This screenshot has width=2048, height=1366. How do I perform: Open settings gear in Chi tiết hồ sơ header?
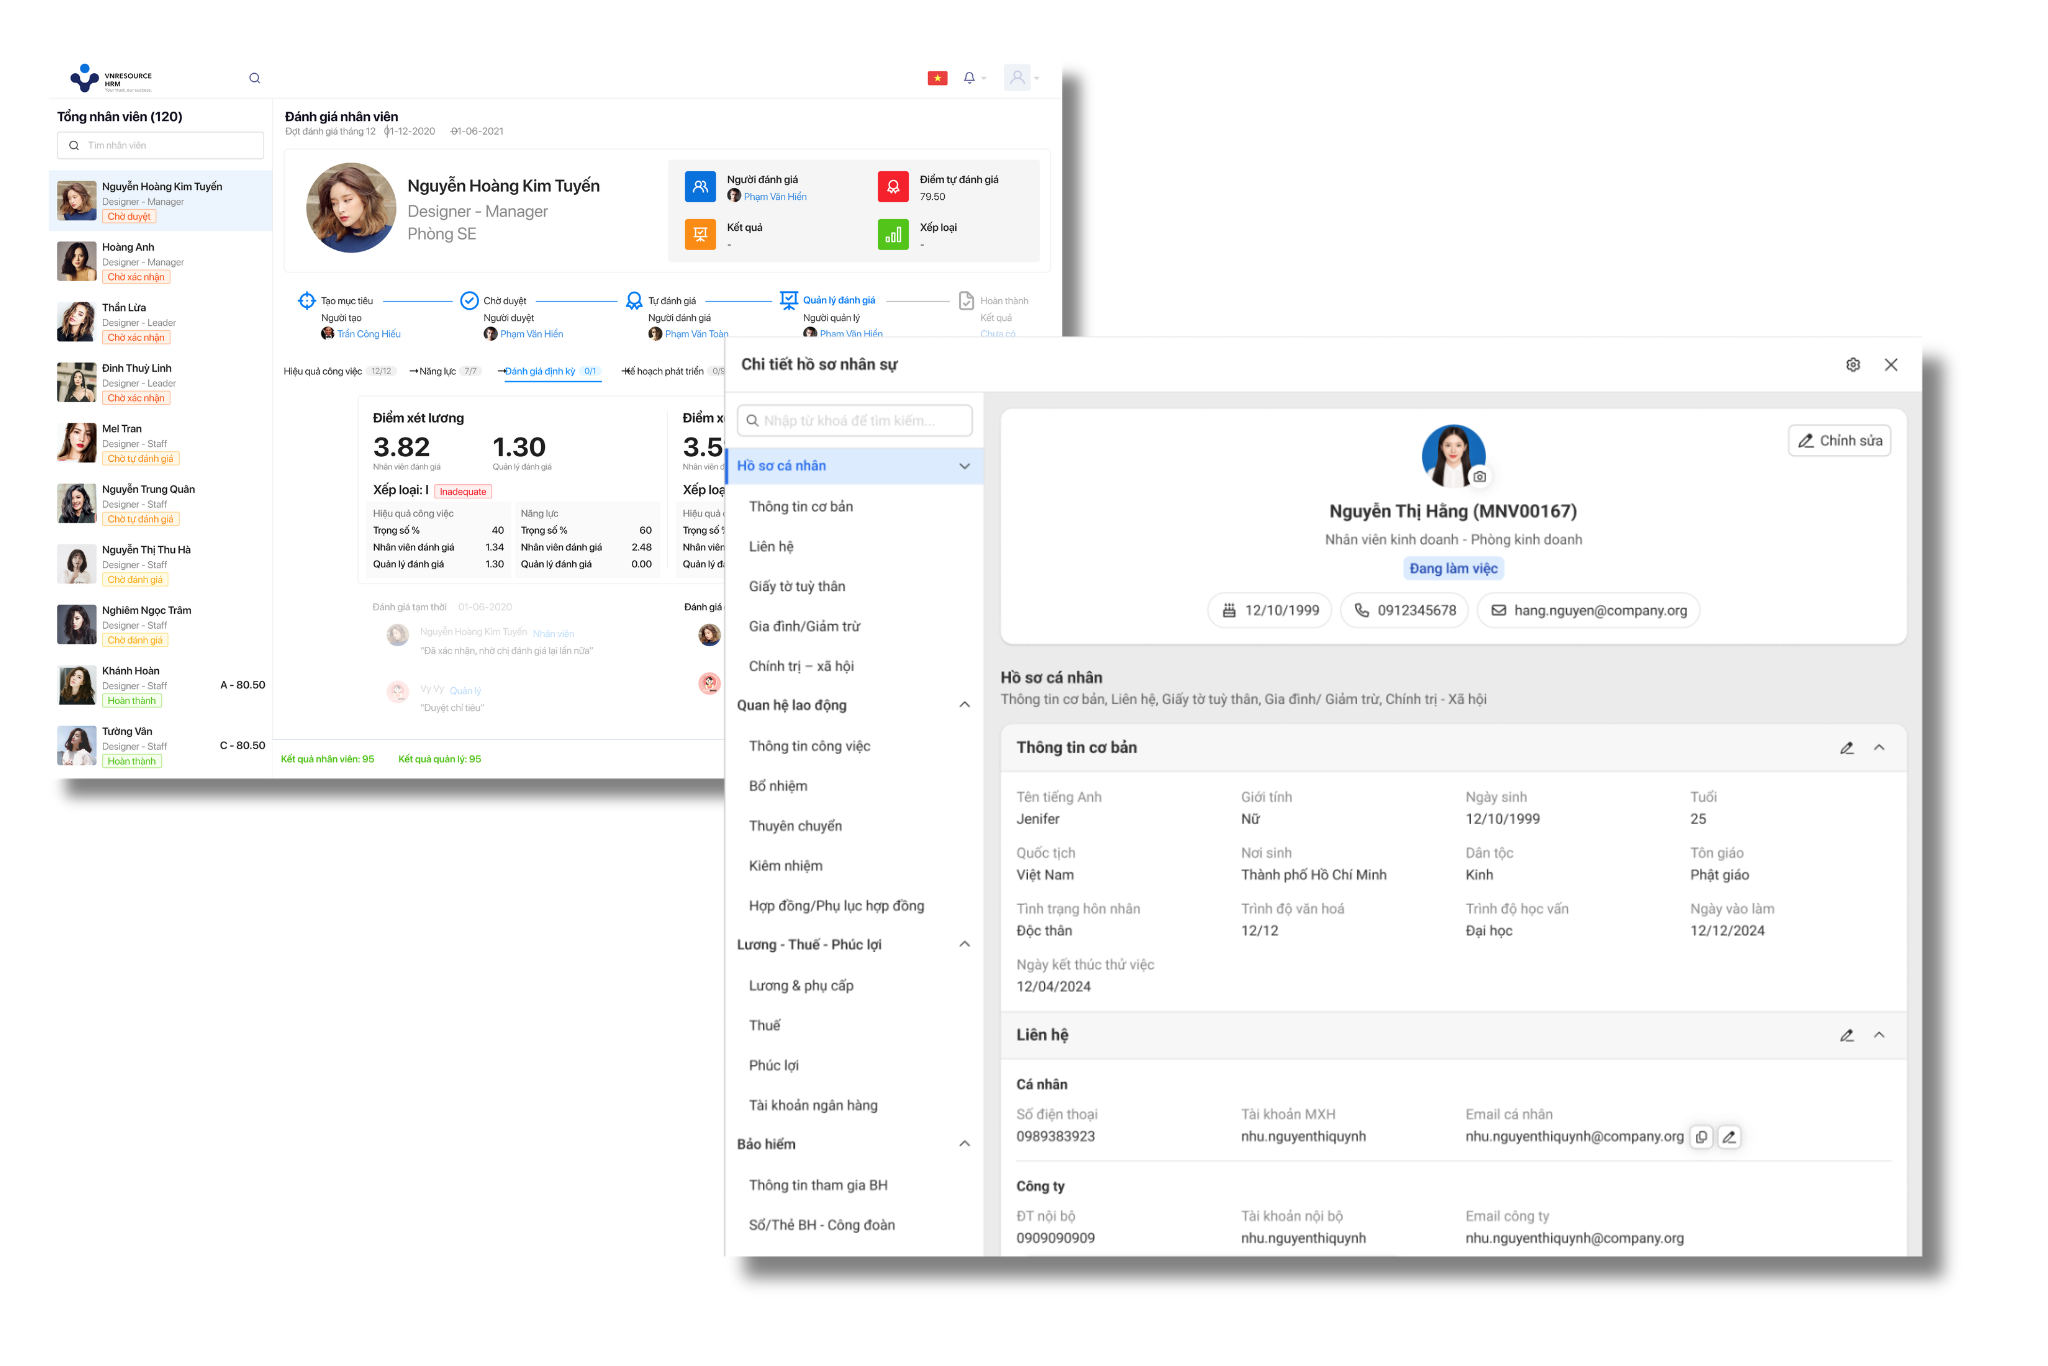pos(1853,365)
